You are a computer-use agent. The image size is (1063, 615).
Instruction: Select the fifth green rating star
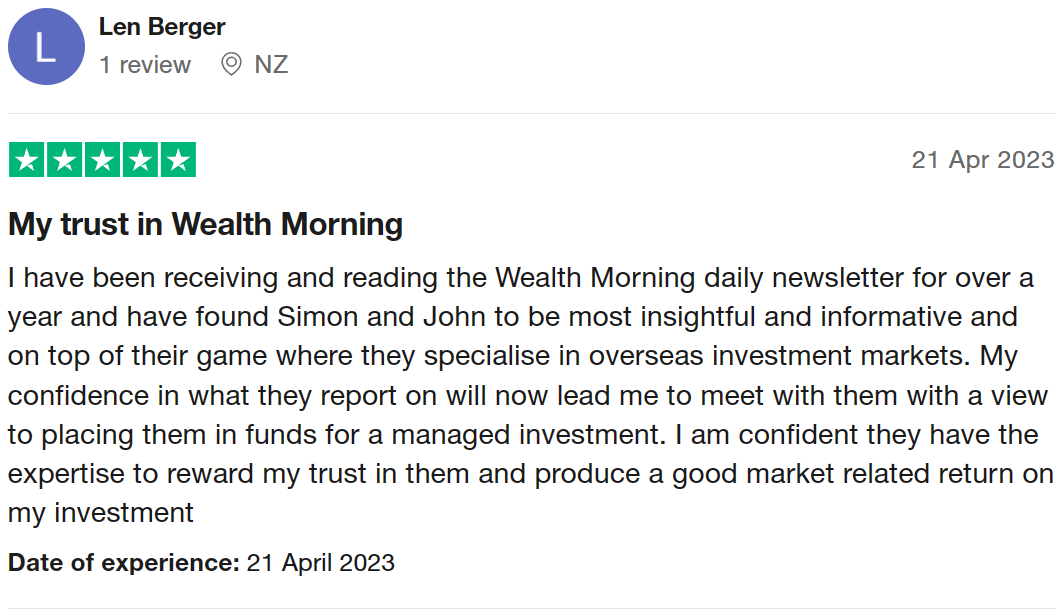[178, 159]
